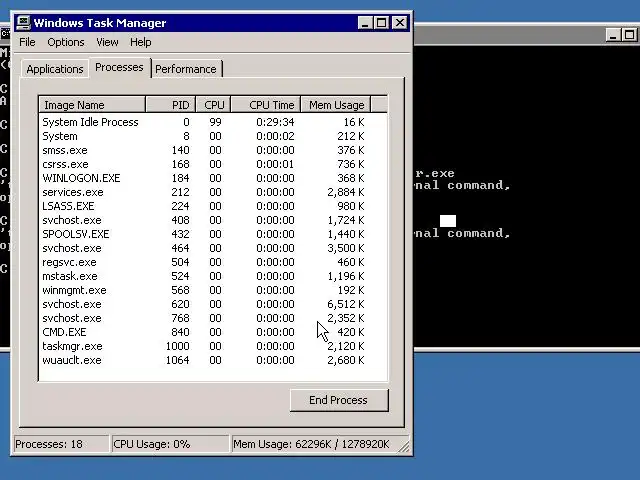Click PID 1000 in the process list
The width and height of the screenshot is (640, 480).
point(177,346)
